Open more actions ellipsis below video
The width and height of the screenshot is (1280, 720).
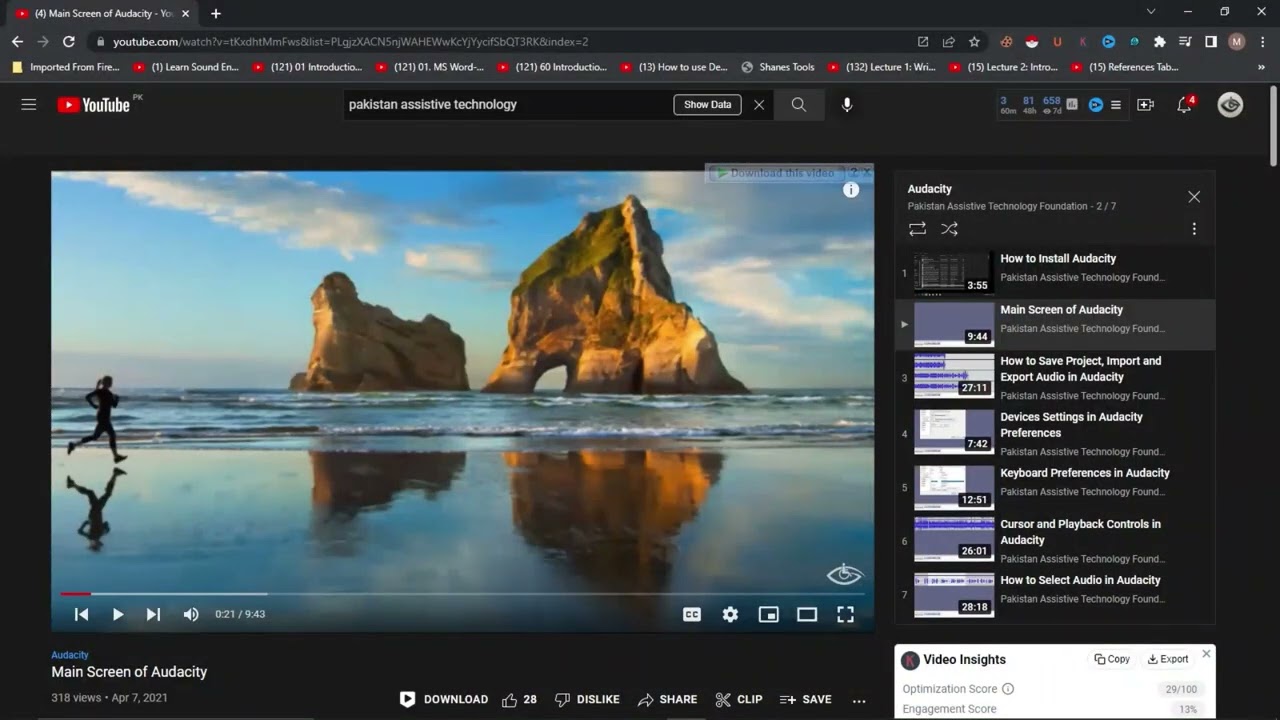coord(859,700)
